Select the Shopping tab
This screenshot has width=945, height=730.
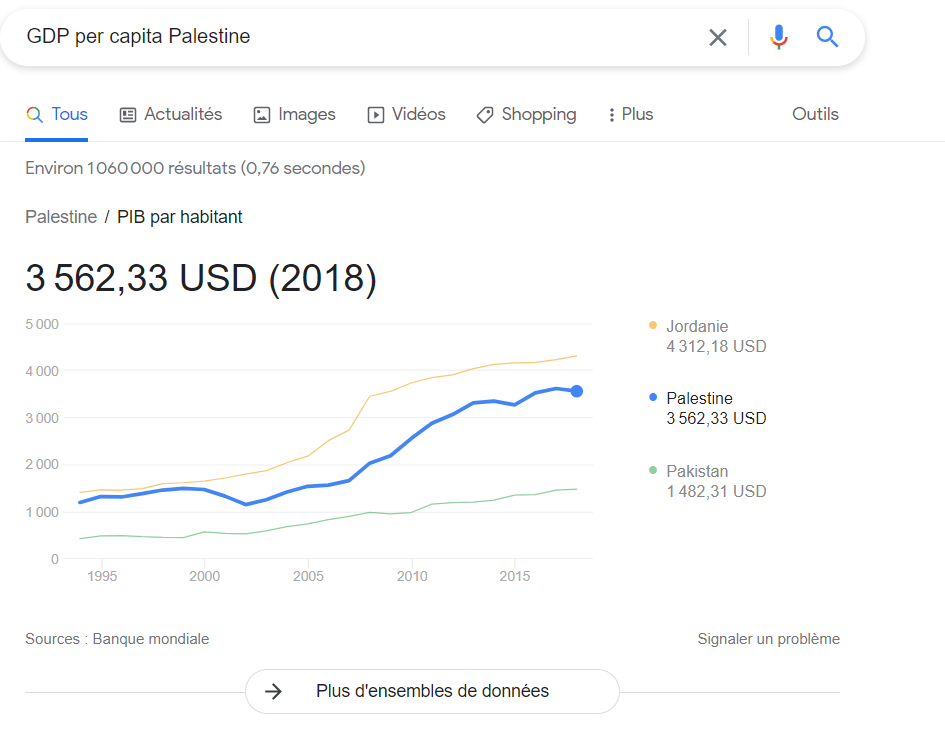[526, 114]
